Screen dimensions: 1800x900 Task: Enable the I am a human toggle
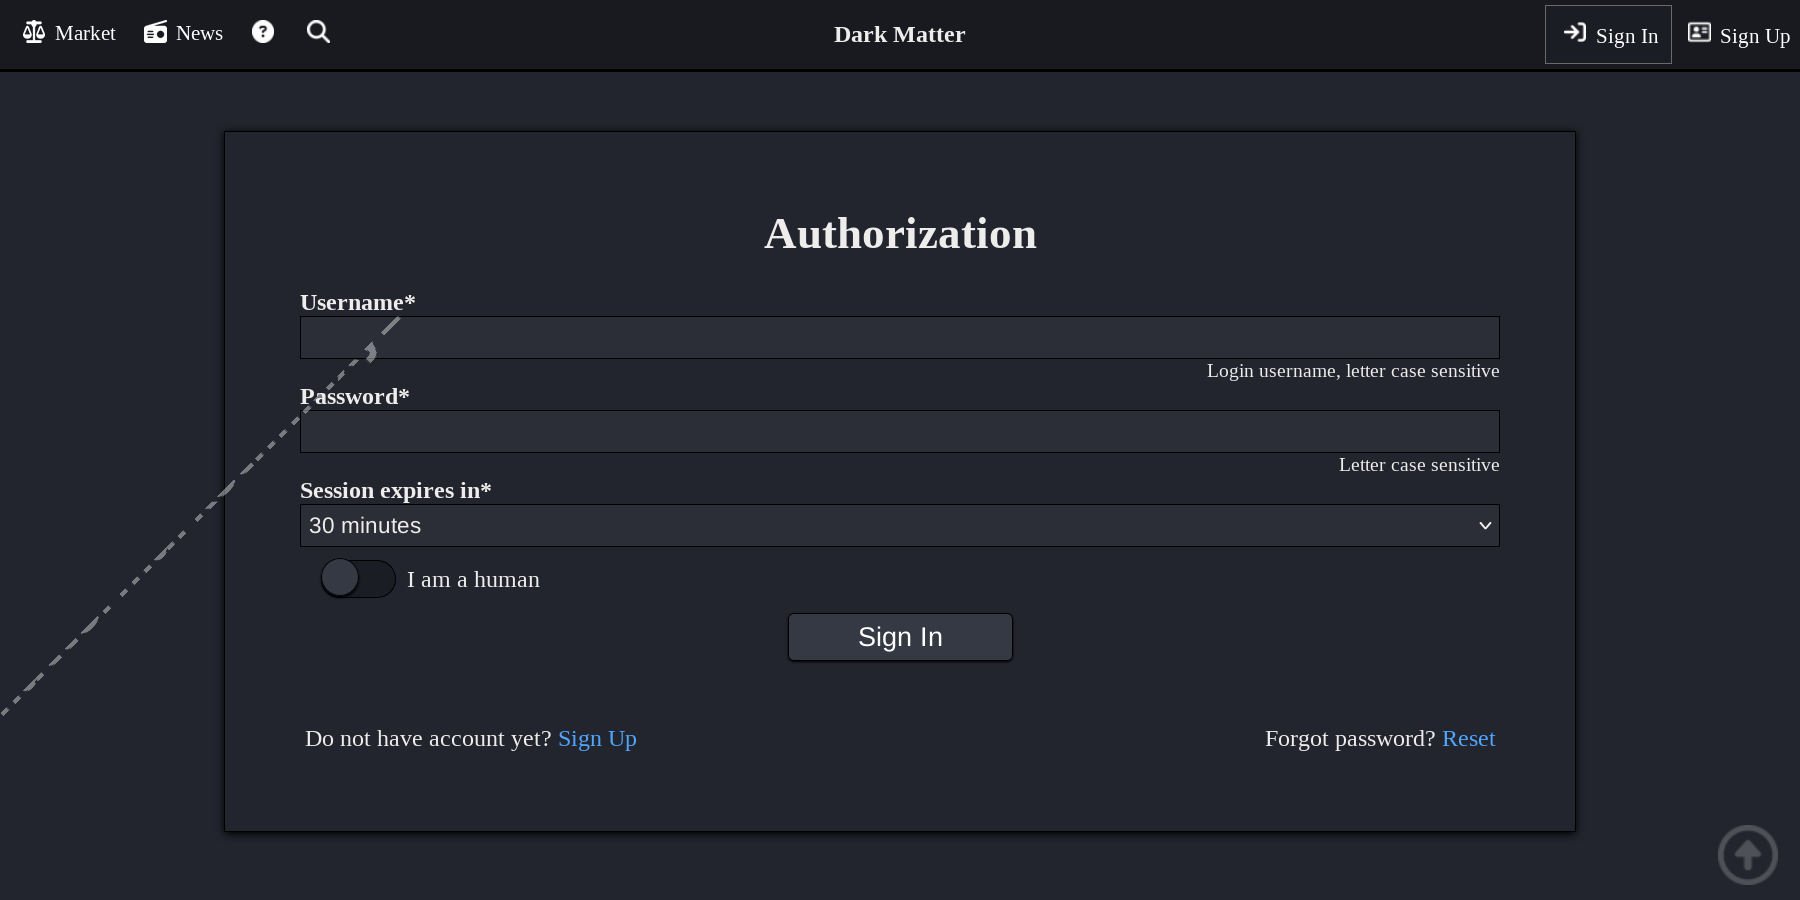[357, 578]
